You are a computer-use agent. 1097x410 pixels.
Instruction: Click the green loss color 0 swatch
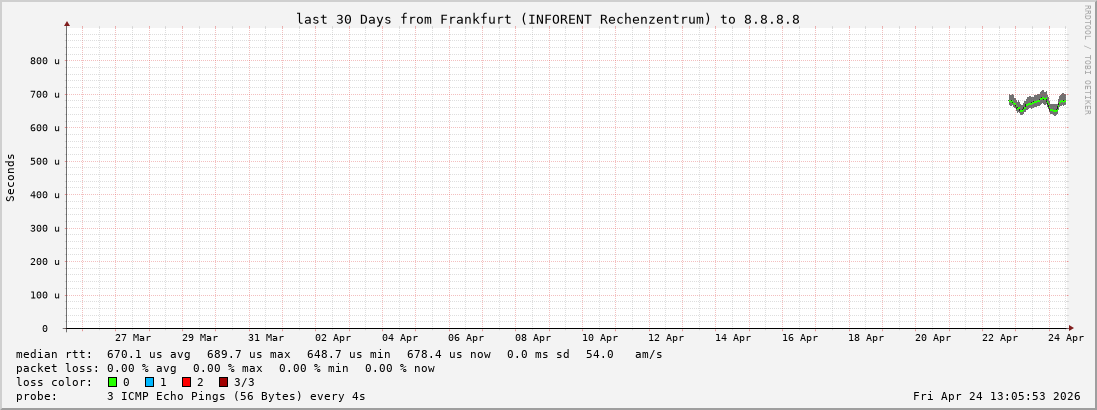click(x=112, y=382)
